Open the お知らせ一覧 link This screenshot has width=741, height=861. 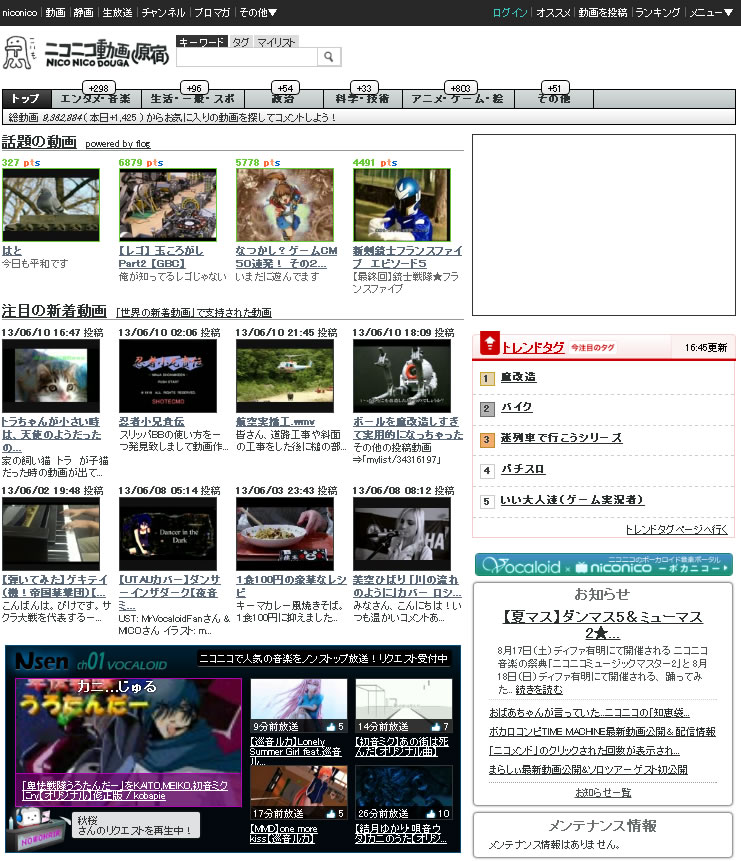point(603,793)
